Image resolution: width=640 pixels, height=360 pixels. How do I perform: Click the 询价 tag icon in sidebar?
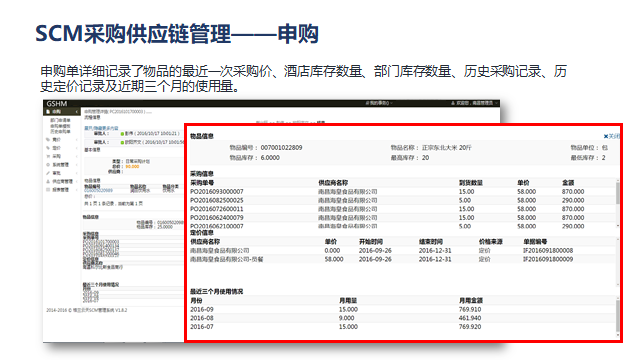(48, 140)
